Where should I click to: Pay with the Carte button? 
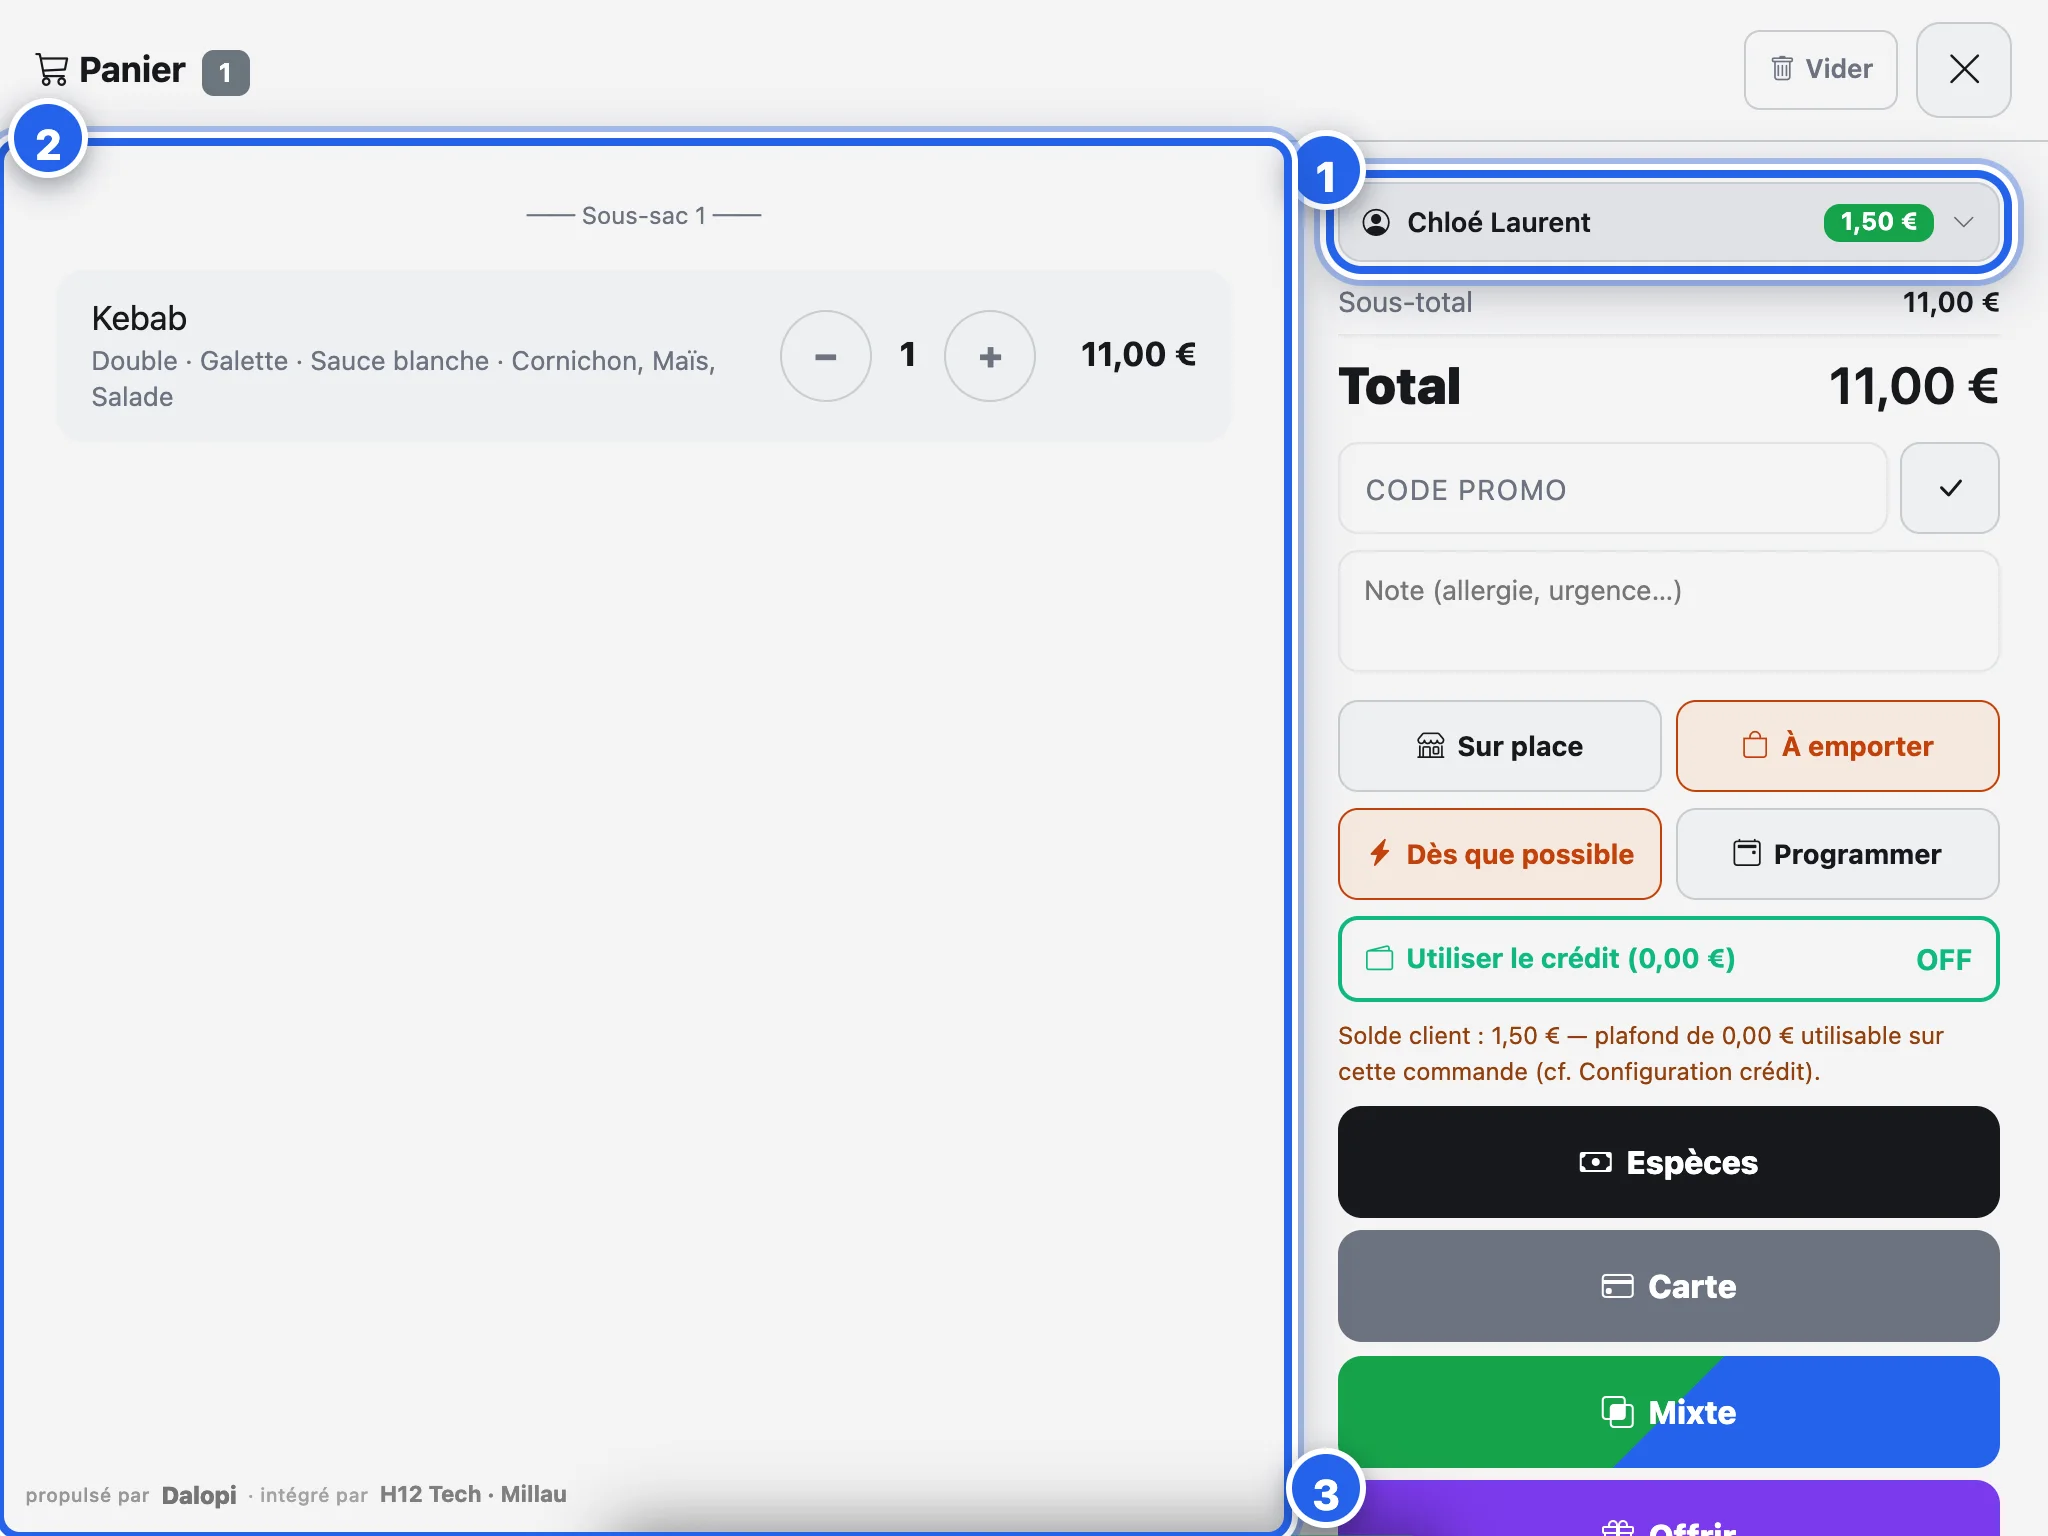pos(1668,1286)
